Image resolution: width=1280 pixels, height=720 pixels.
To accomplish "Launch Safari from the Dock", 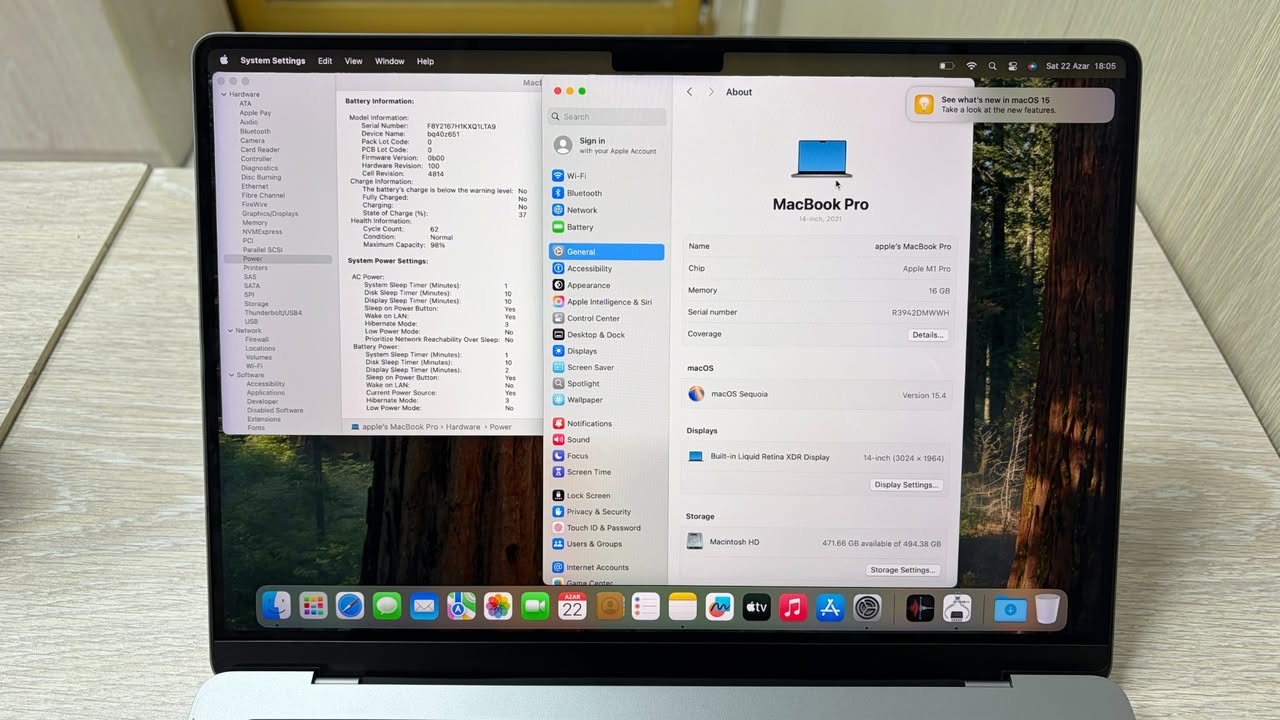I will click(350, 605).
